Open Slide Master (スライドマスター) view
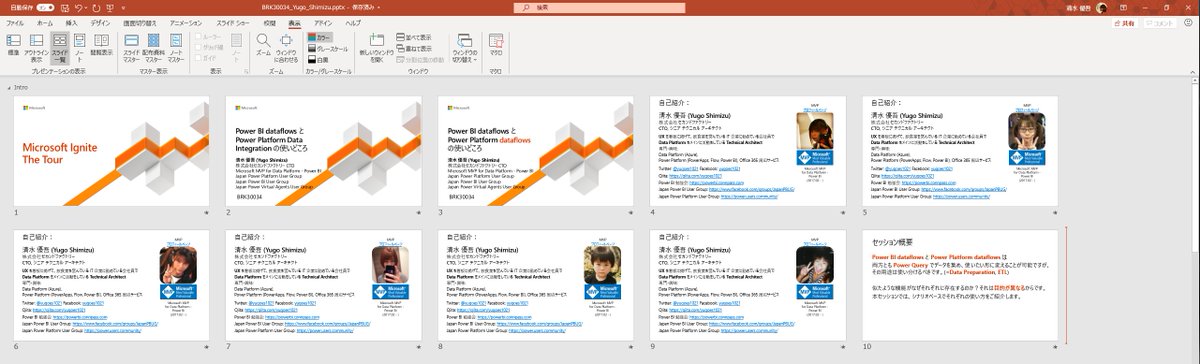1200x364 pixels. [131, 47]
